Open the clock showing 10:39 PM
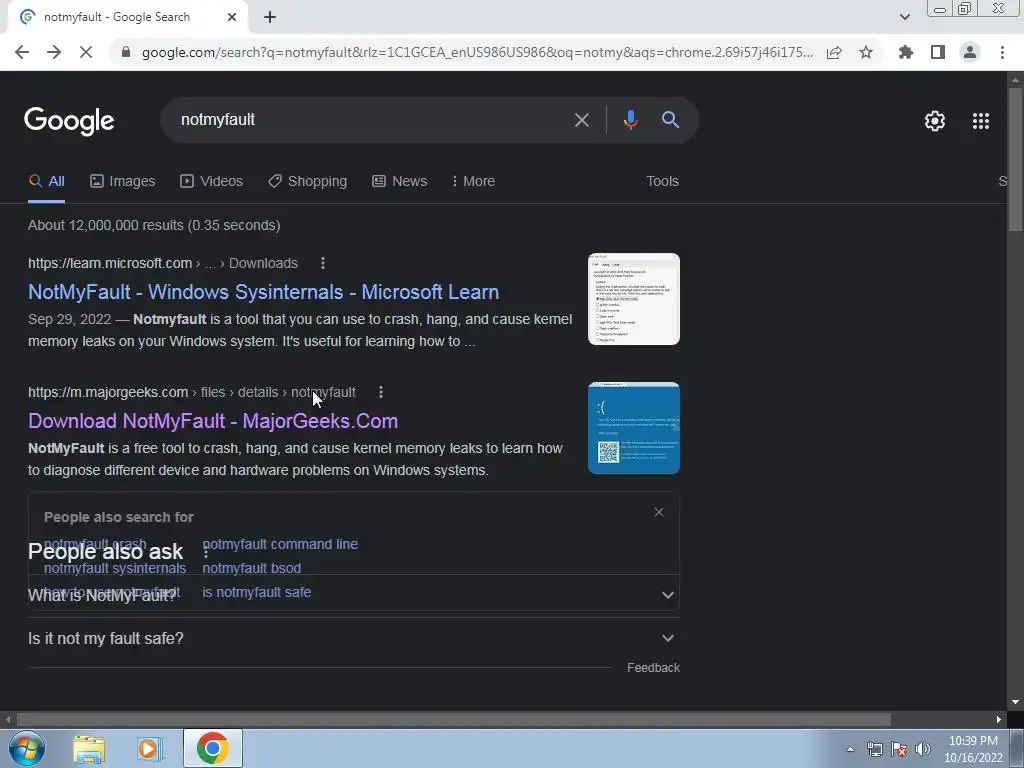Viewport: 1024px width, 768px height. [x=973, y=749]
